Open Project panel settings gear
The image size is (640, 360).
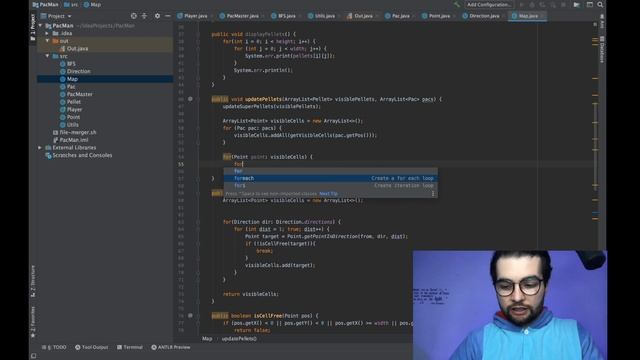pos(157,16)
